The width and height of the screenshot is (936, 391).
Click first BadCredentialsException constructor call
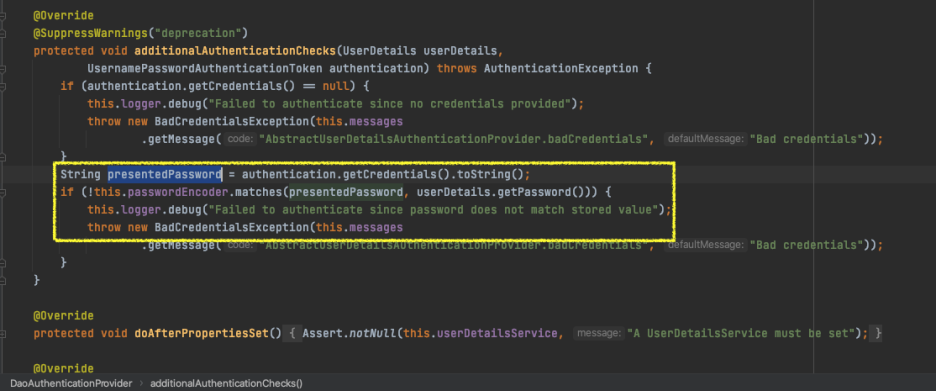point(232,122)
